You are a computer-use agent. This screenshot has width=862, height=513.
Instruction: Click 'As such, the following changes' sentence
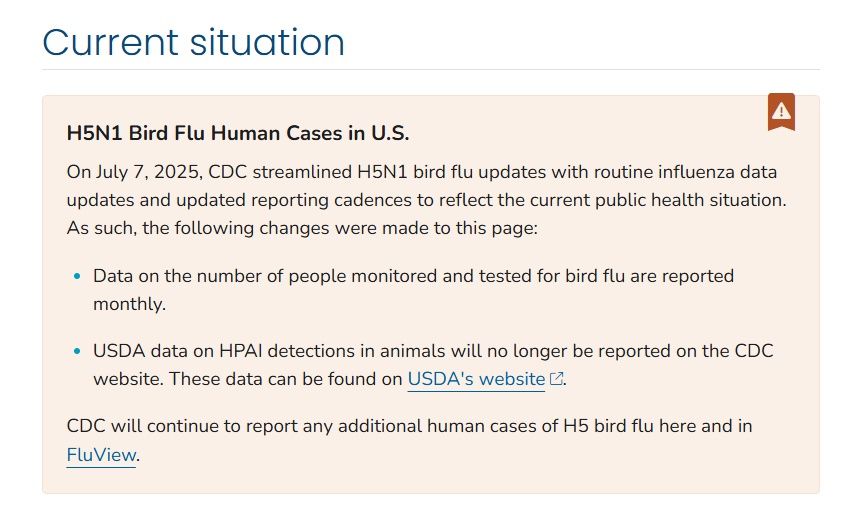[190, 227]
